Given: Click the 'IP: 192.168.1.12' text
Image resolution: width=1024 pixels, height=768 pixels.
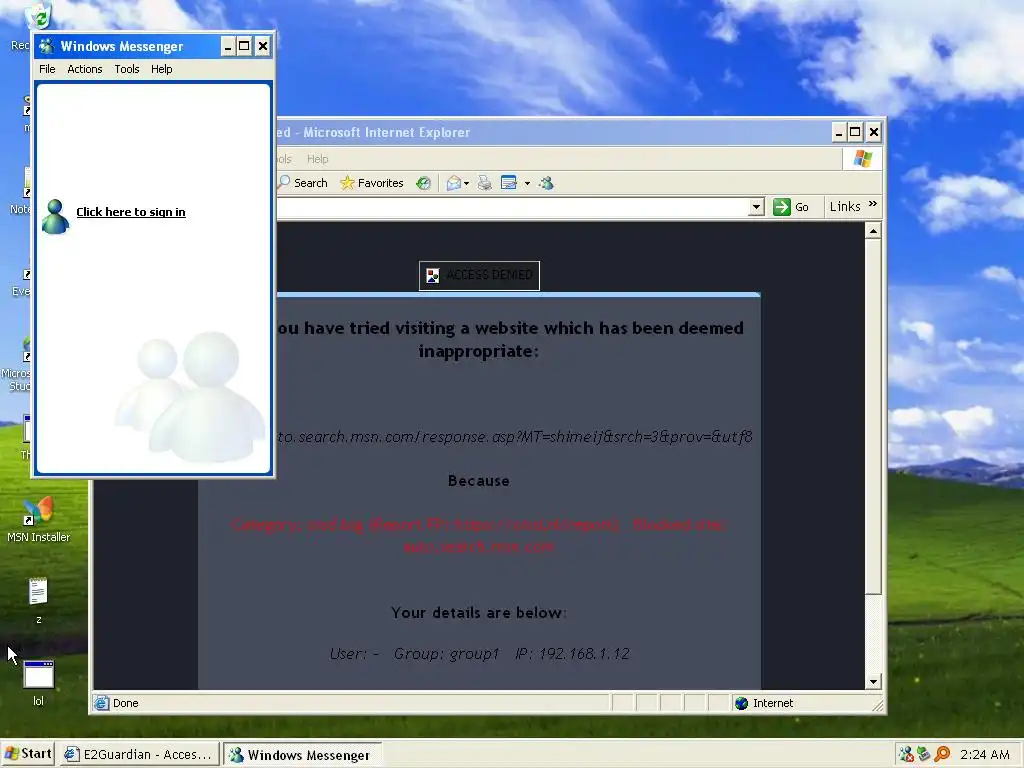Looking at the screenshot, I should [x=572, y=654].
